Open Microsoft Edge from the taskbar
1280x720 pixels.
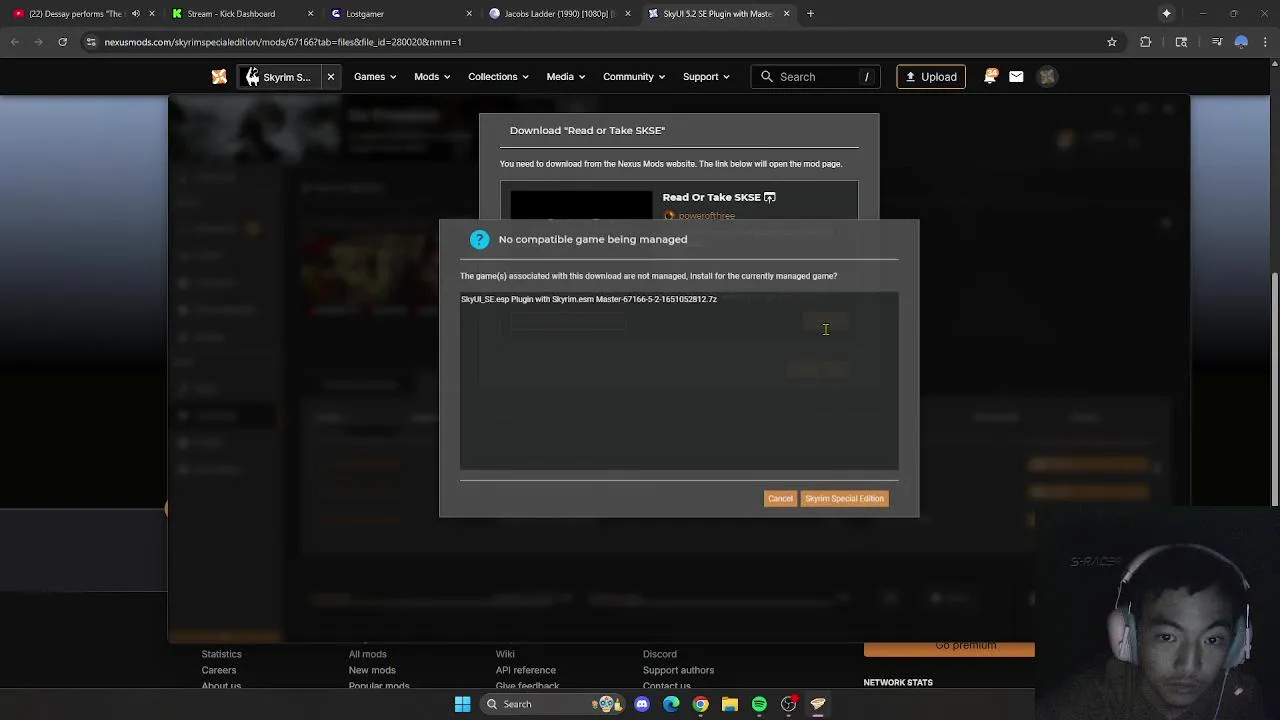click(671, 704)
